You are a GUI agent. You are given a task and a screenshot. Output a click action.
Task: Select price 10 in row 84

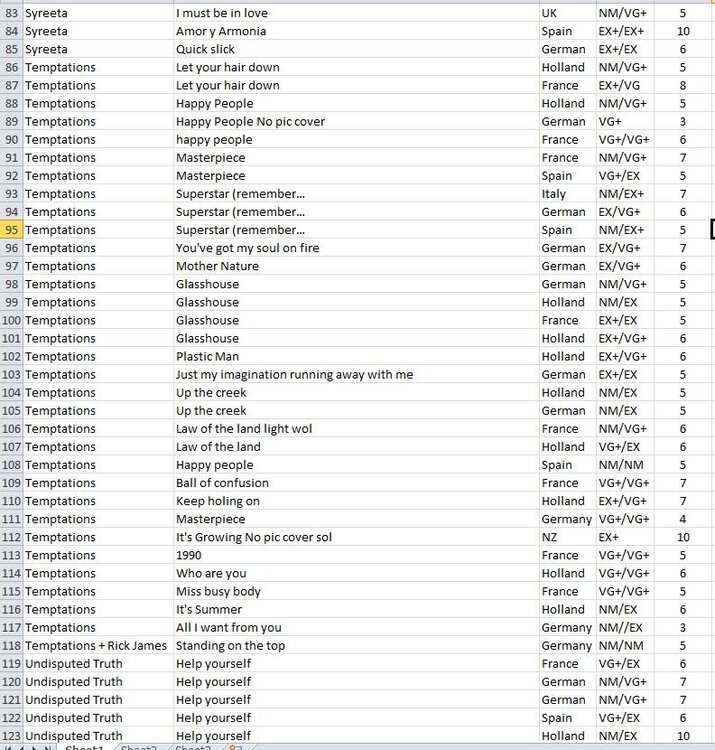683,31
